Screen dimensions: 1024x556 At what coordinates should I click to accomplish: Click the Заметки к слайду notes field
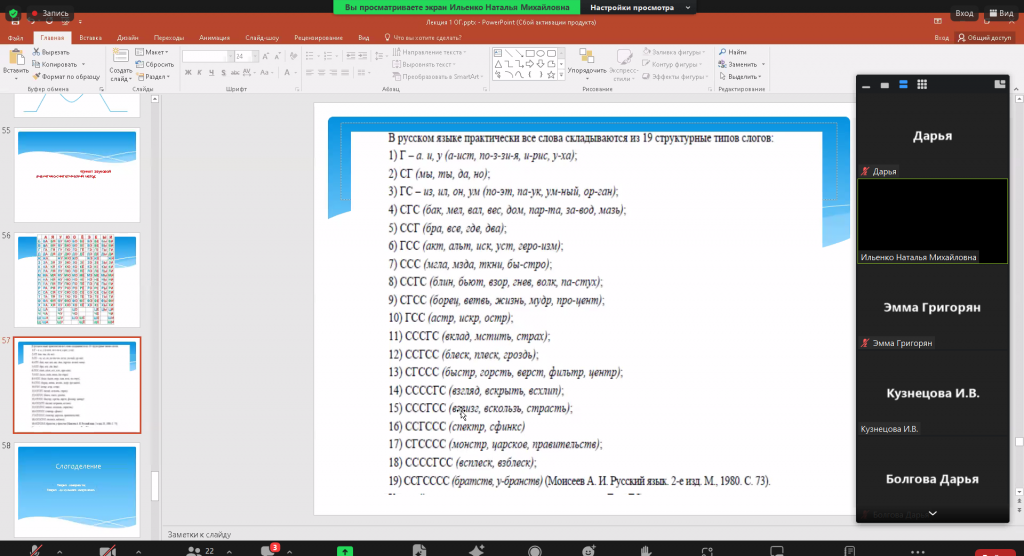coord(199,534)
